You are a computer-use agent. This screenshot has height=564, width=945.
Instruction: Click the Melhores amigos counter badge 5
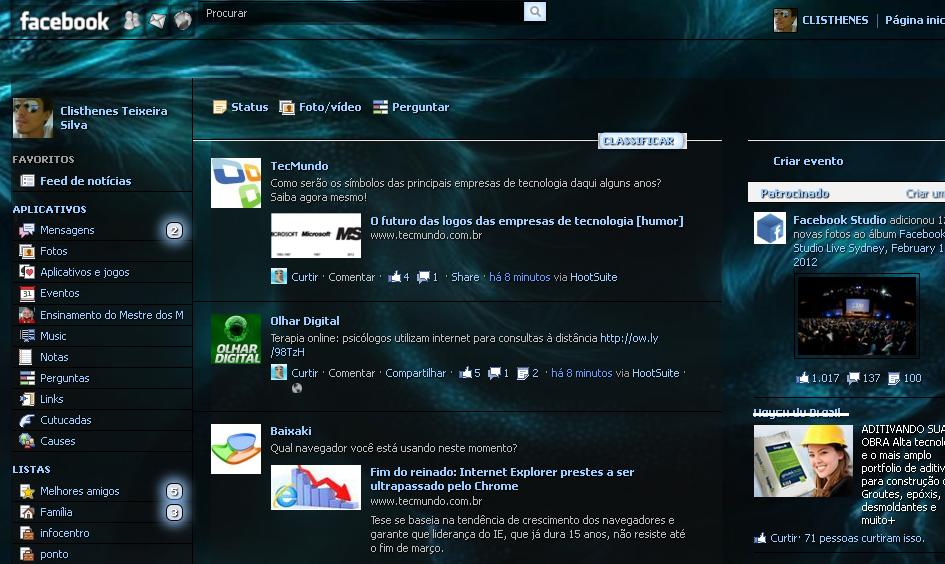click(174, 492)
